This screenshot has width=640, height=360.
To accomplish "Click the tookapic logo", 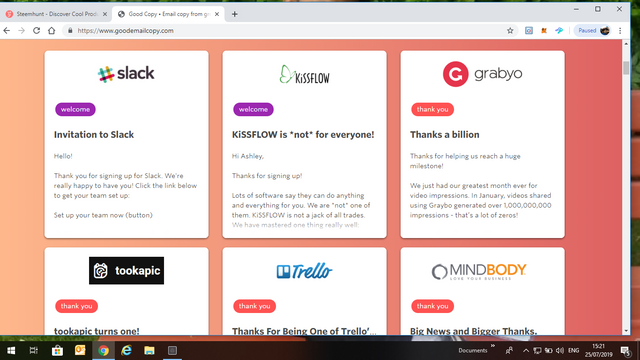I will (x=127, y=271).
